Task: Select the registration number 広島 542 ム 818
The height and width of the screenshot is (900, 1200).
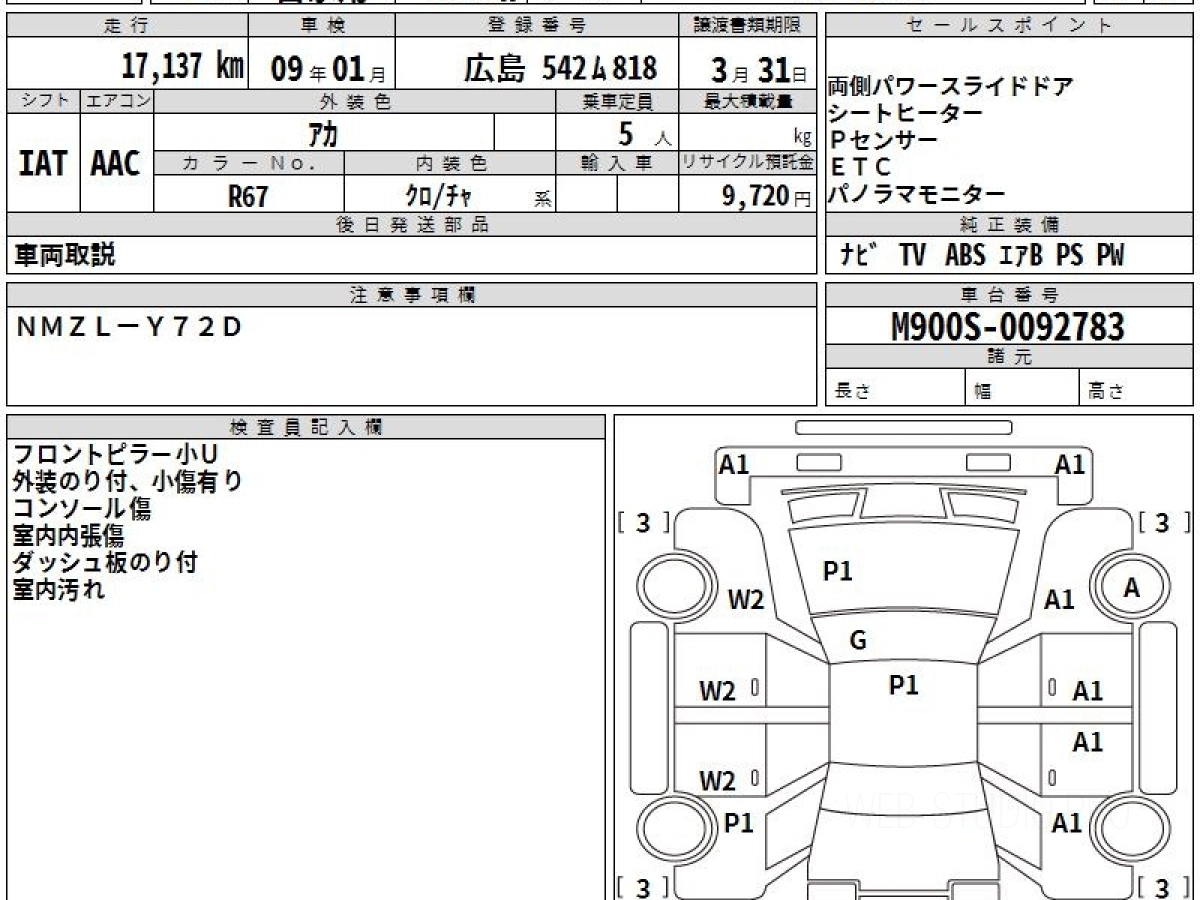Action: tap(560, 67)
